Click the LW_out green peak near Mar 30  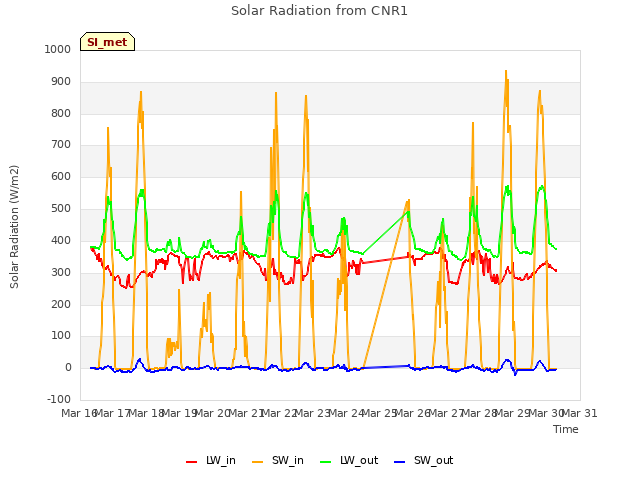coord(542,186)
